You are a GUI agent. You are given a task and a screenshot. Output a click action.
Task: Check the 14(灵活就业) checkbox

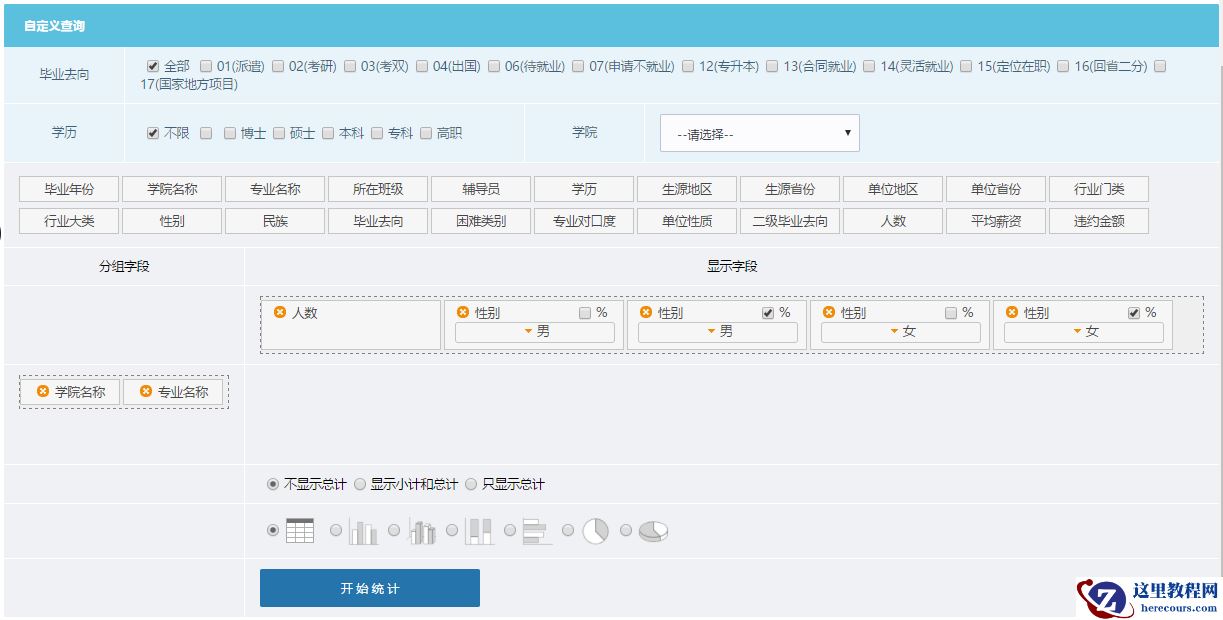[x=870, y=66]
